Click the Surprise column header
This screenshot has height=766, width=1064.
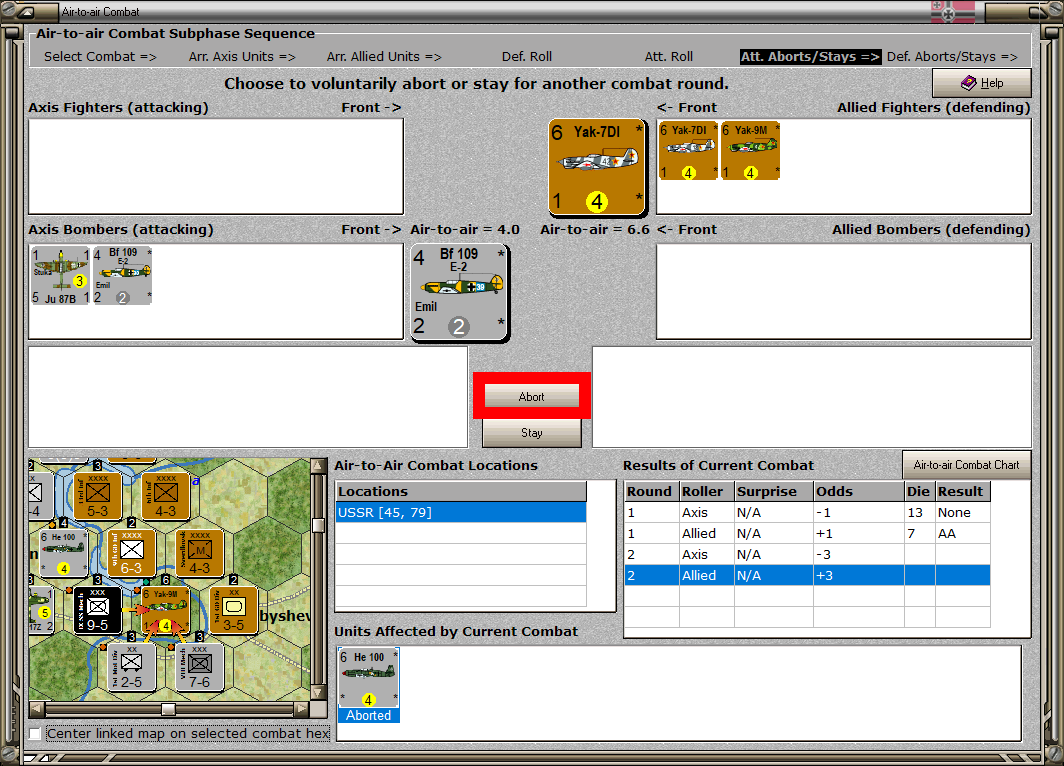(x=773, y=491)
